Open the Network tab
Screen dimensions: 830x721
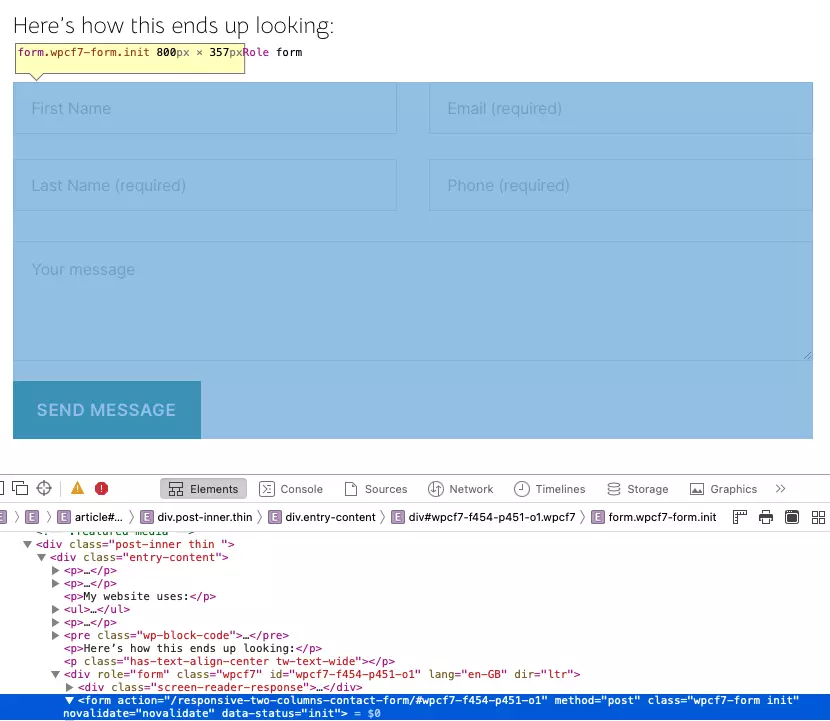coord(460,489)
